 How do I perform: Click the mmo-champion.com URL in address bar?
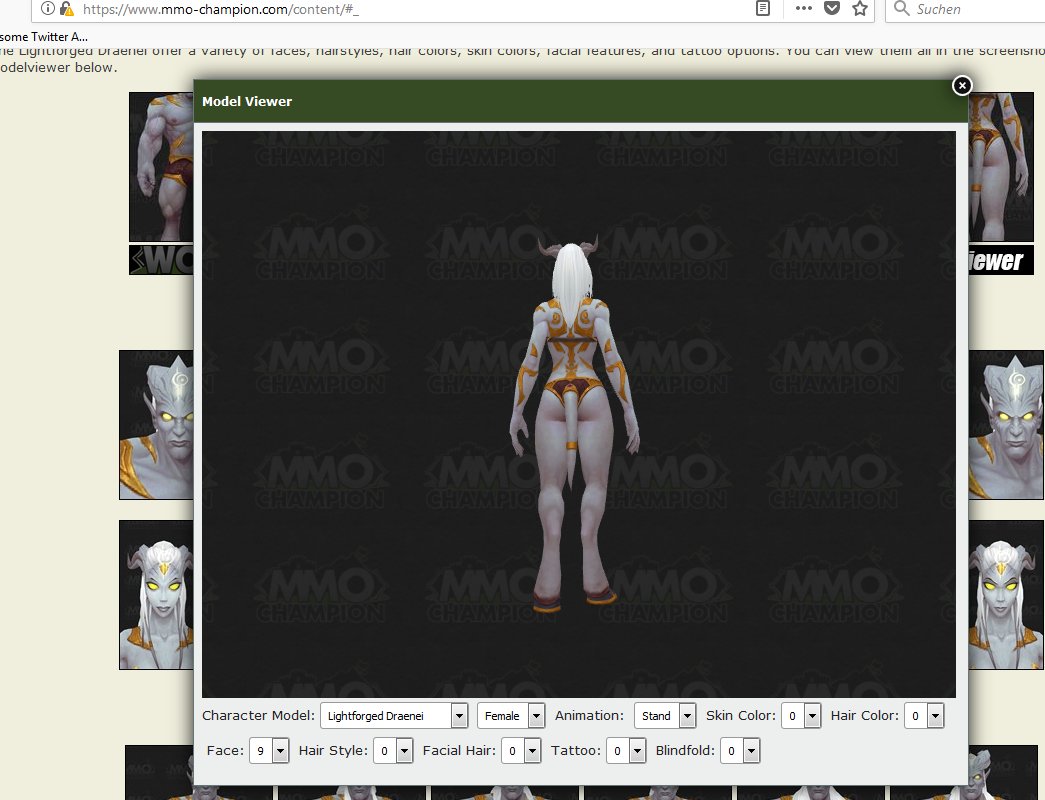[221, 9]
